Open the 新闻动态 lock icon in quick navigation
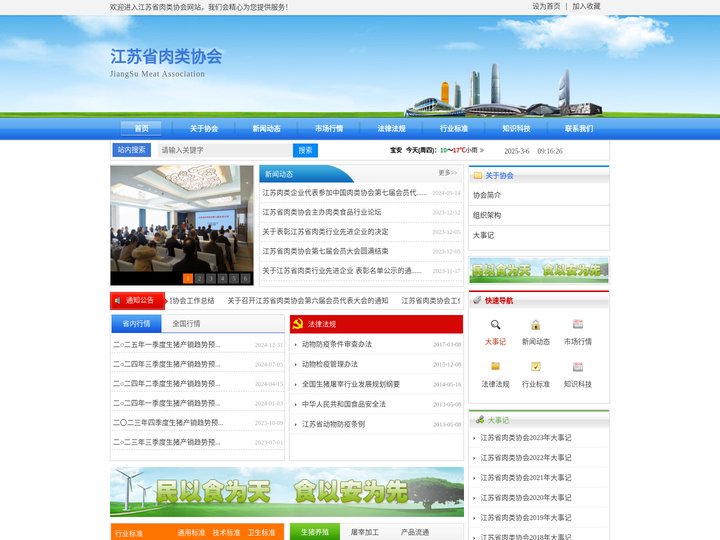 pyautogui.click(x=535, y=325)
